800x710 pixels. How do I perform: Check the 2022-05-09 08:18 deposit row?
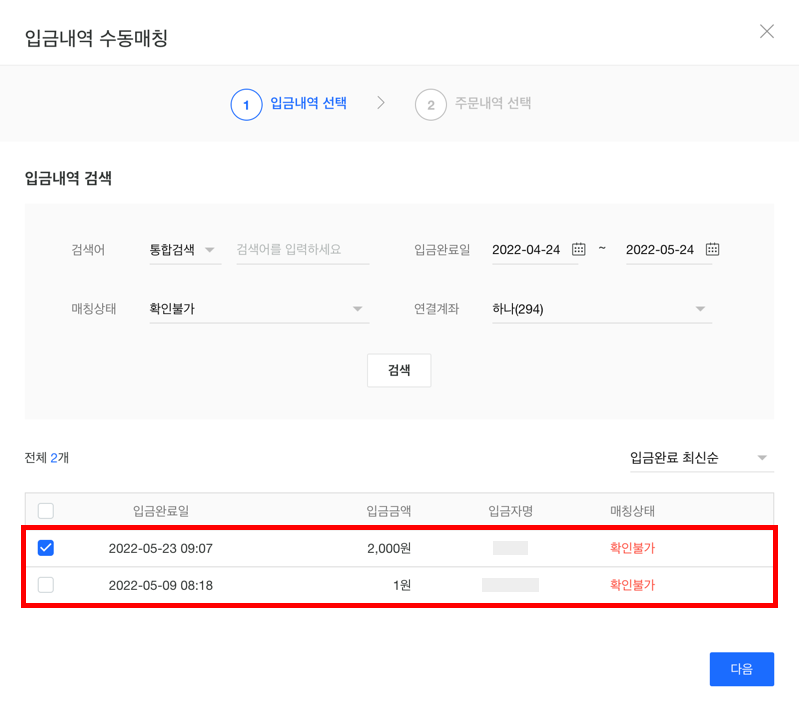pos(46,585)
